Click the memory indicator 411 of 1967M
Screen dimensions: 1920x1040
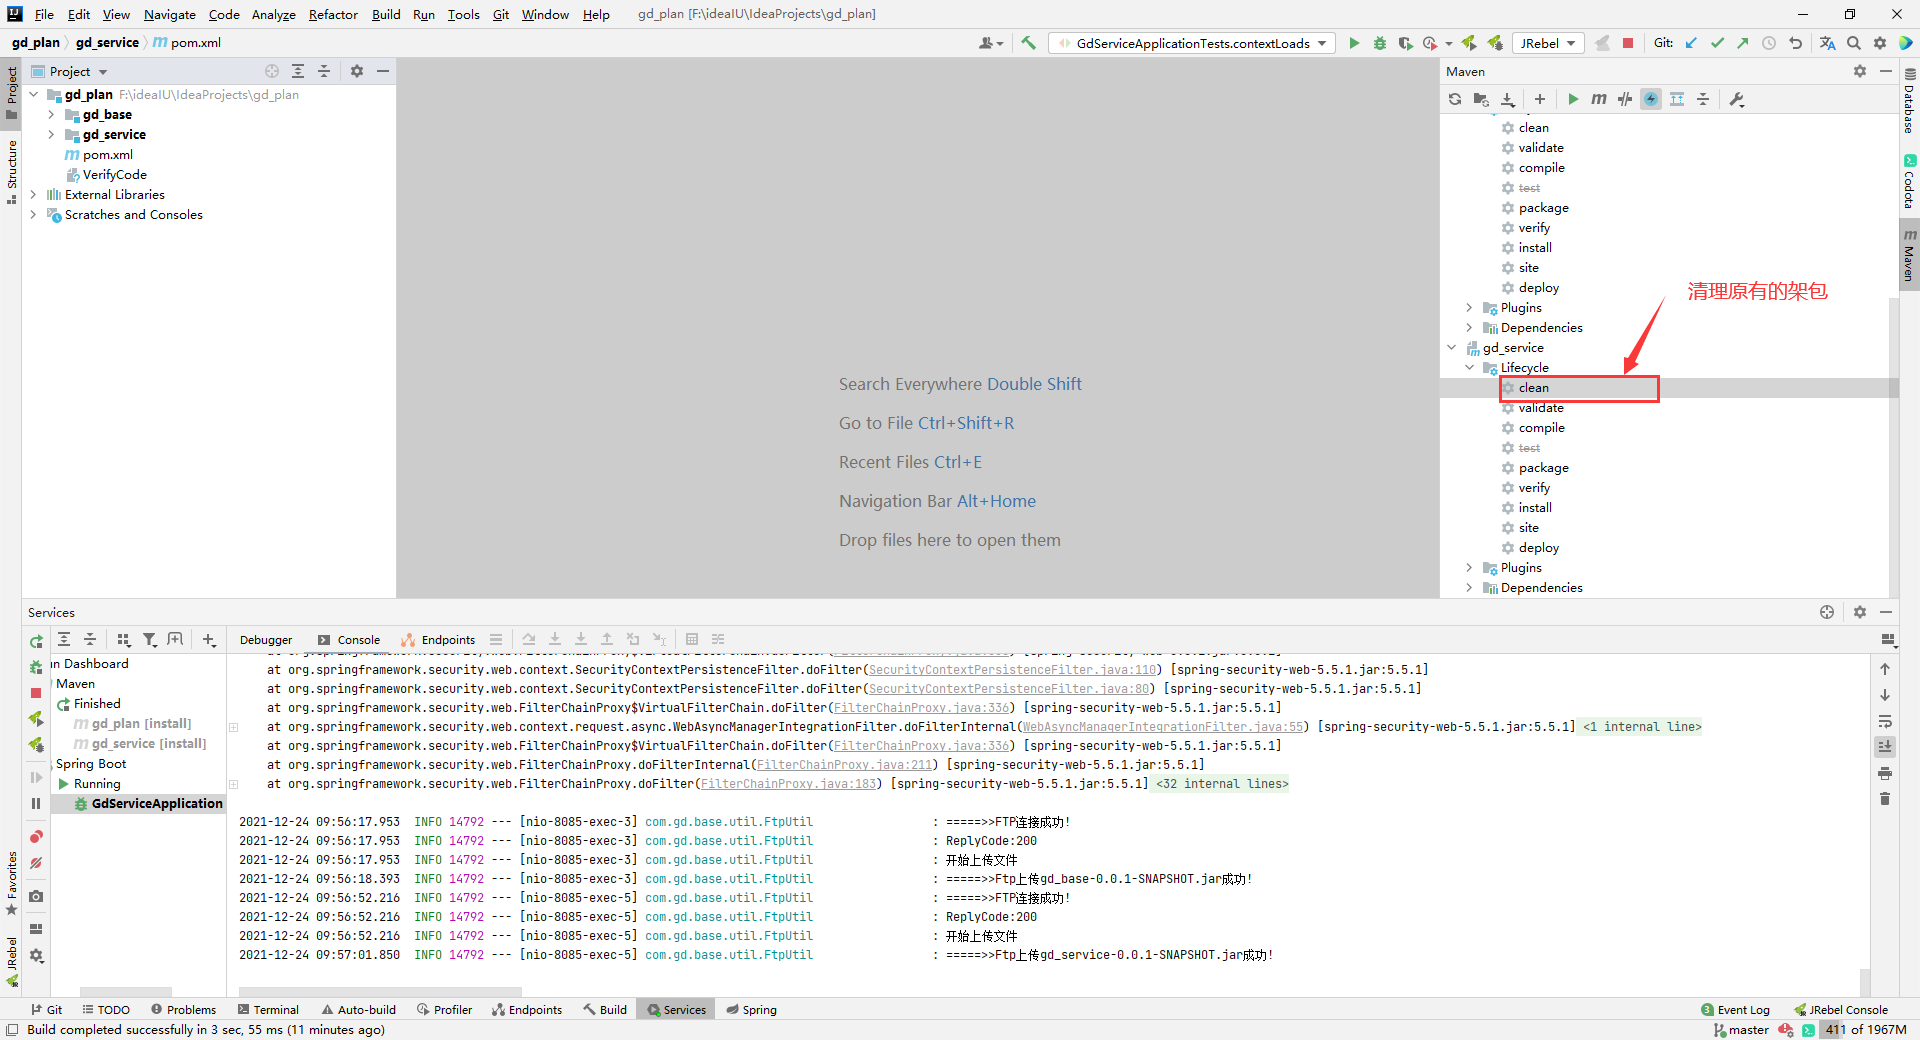[x=1865, y=1029]
